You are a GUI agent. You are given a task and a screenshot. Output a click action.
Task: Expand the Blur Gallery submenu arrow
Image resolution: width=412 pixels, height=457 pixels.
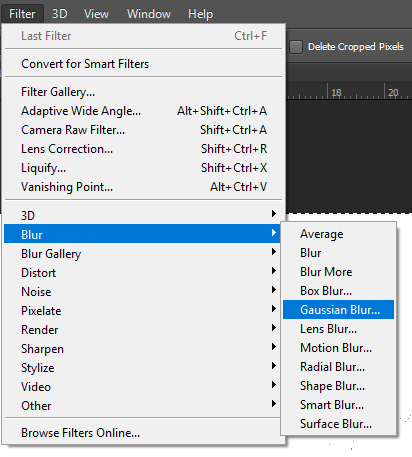click(x=274, y=252)
